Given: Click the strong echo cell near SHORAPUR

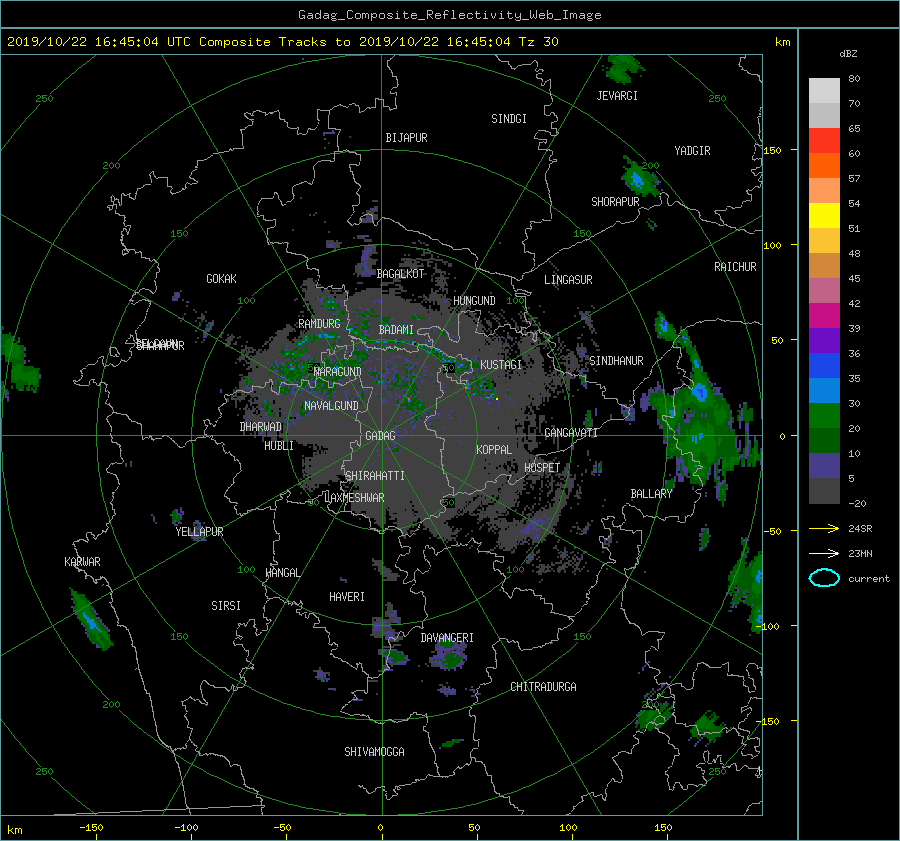Looking at the screenshot, I should (639, 177).
